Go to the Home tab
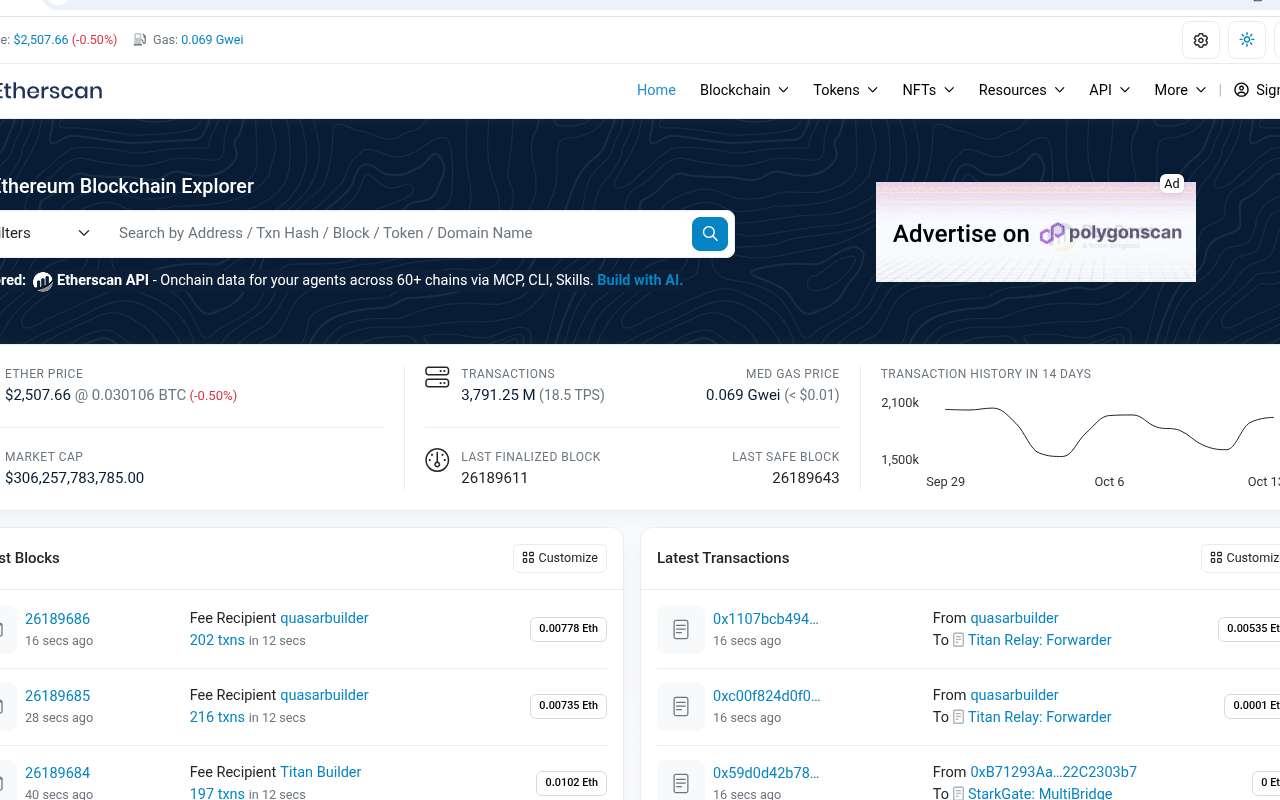The height and width of the screenshot is (800, 1280). [656, 90]
